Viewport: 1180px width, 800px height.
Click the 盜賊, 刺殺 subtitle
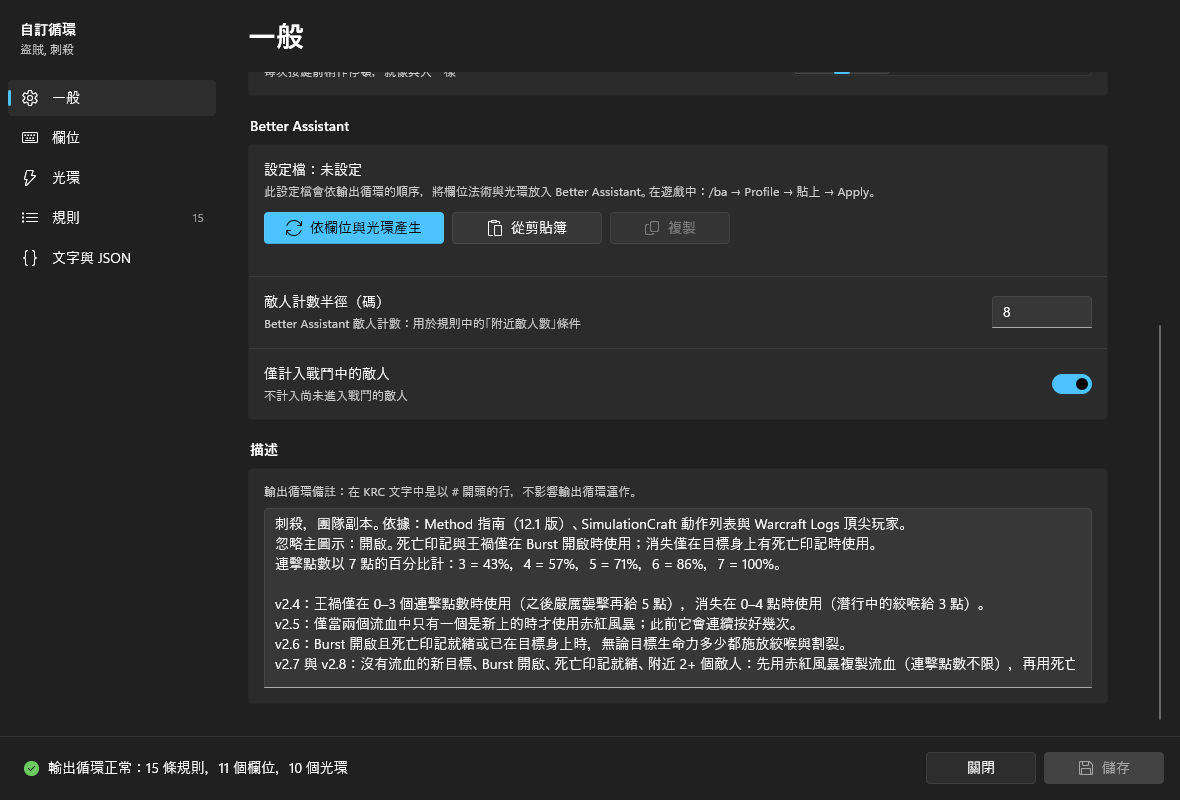pos(47,50)
